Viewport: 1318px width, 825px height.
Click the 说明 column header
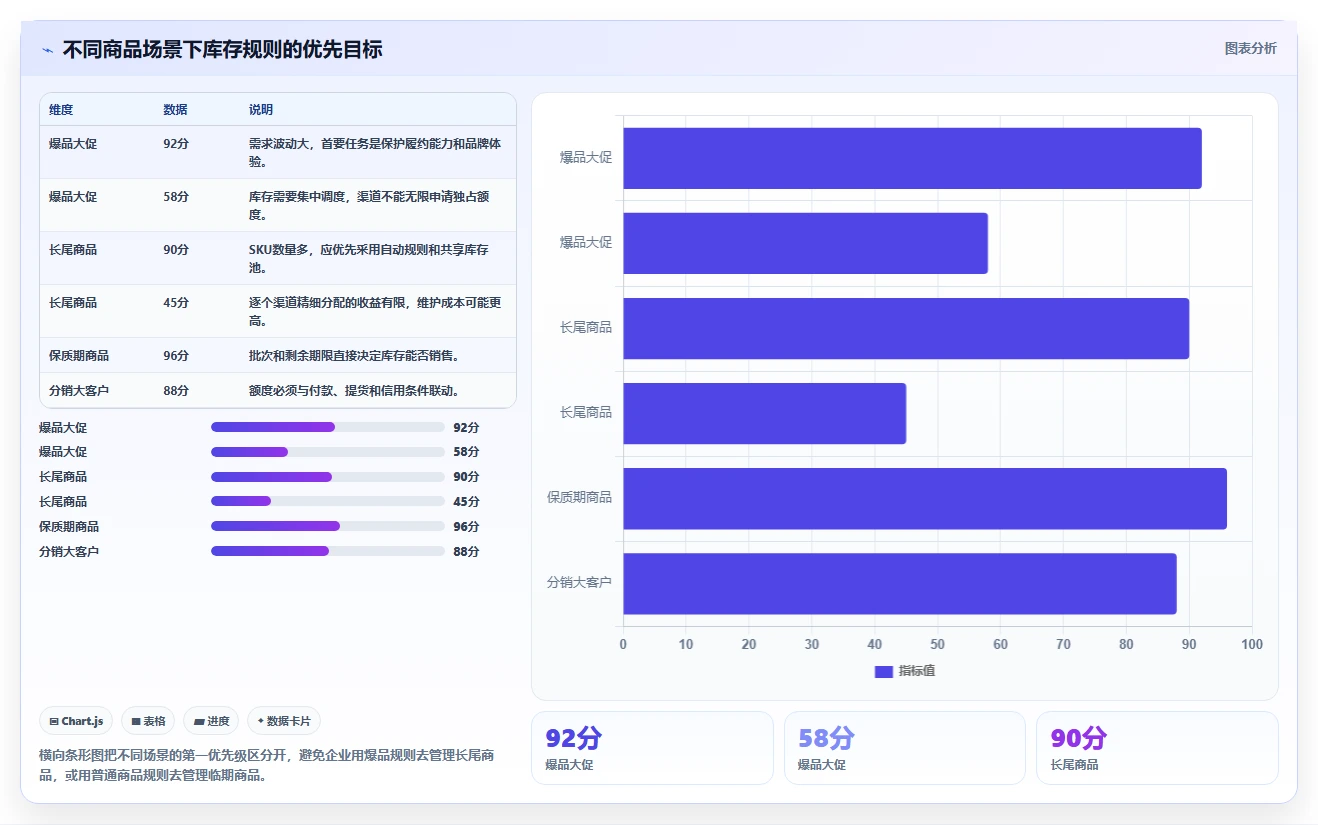pyautogui.click(x=261, y=110)
